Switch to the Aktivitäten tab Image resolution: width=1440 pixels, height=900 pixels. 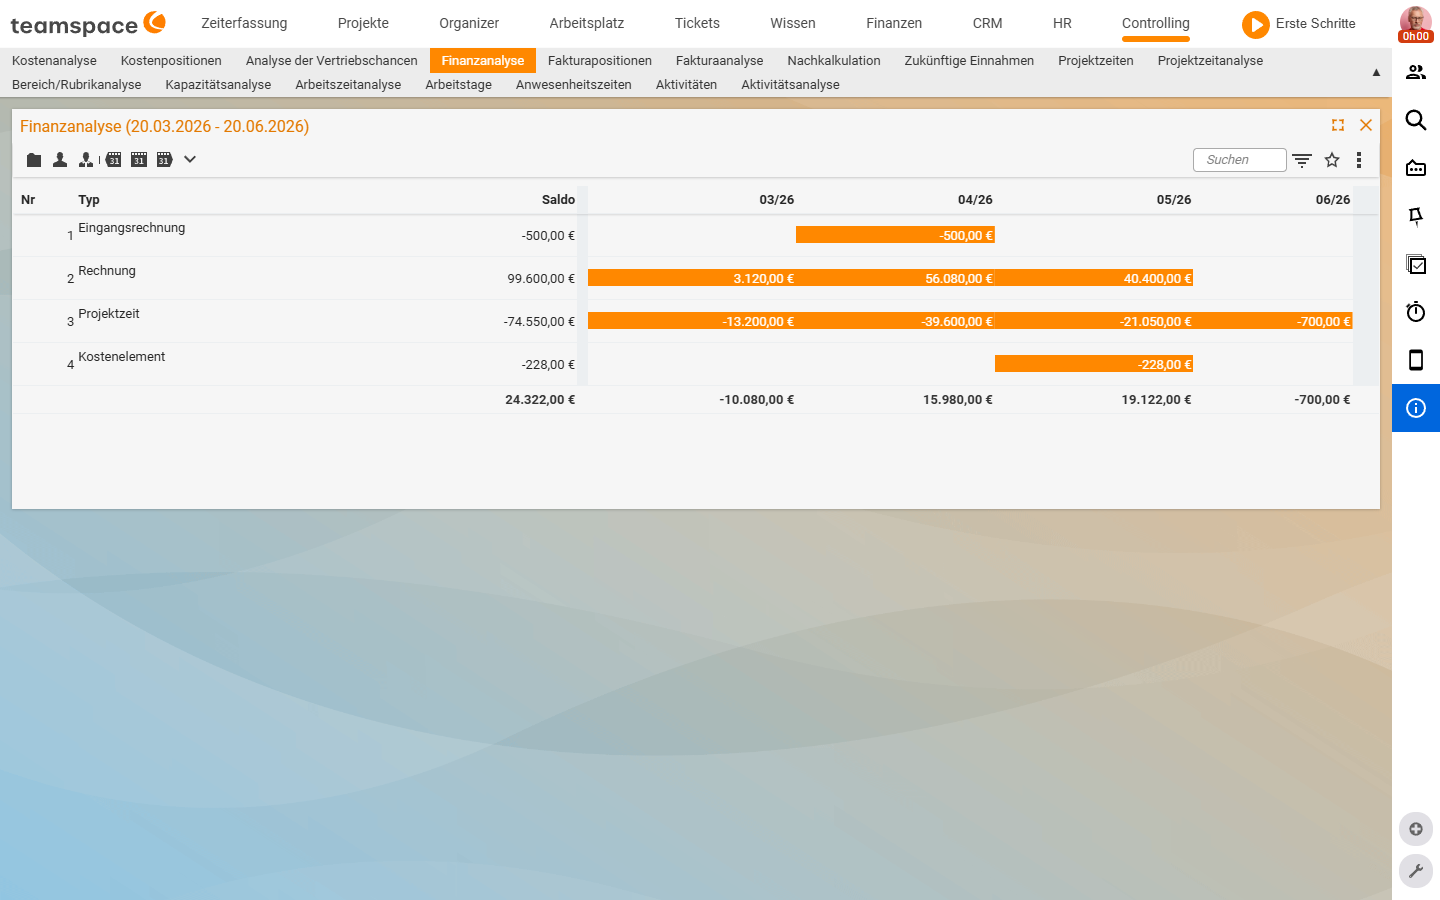tap(686, 85)
